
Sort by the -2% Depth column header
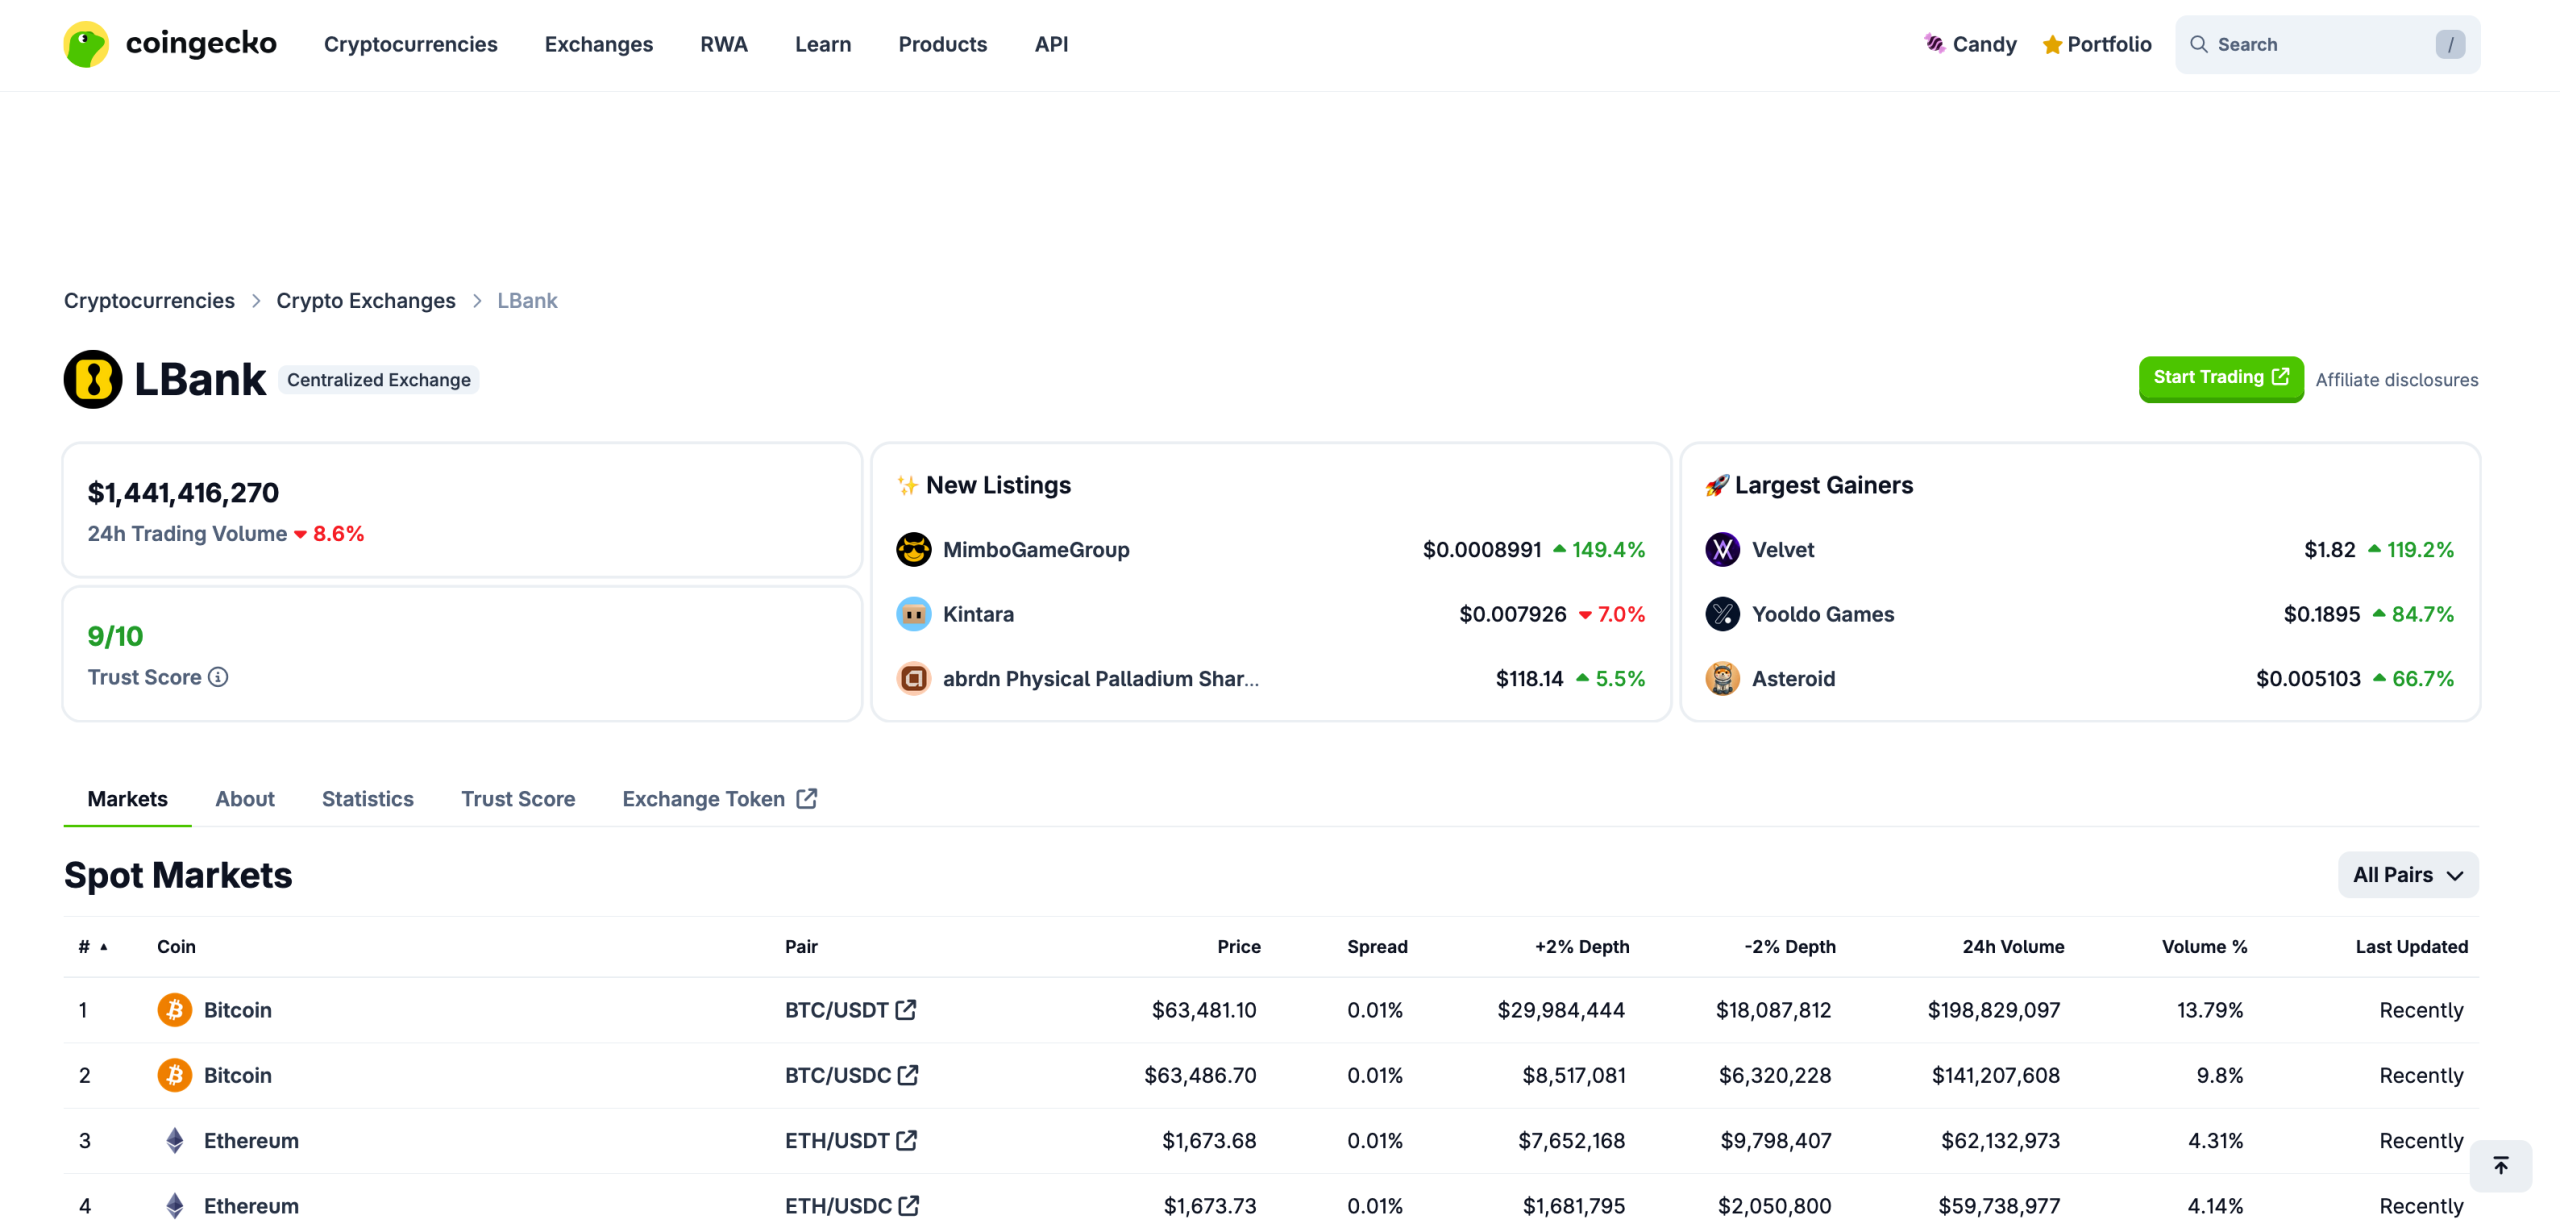(x=1790, y=947)
